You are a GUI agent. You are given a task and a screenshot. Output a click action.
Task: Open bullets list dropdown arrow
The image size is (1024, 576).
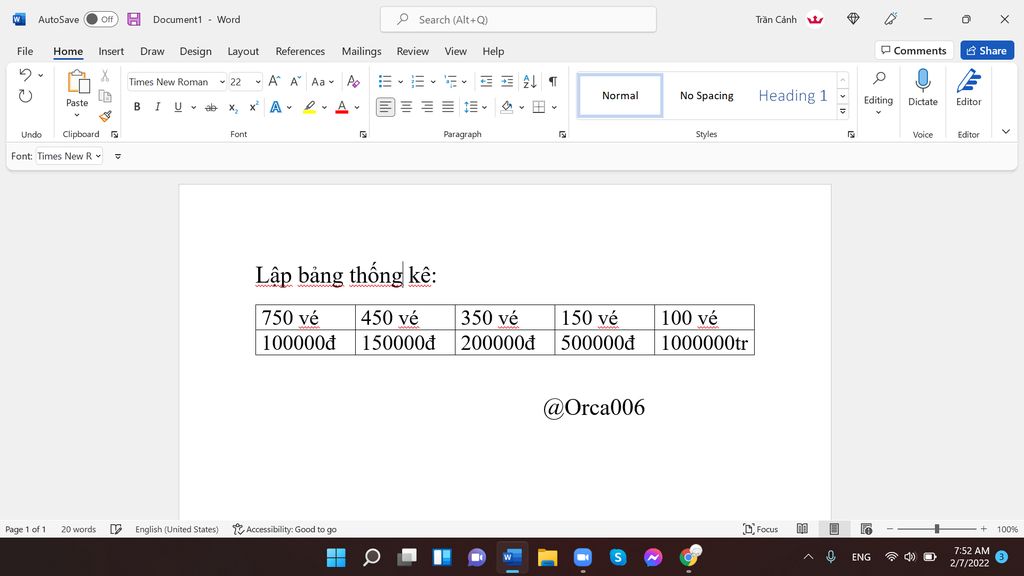400,82
